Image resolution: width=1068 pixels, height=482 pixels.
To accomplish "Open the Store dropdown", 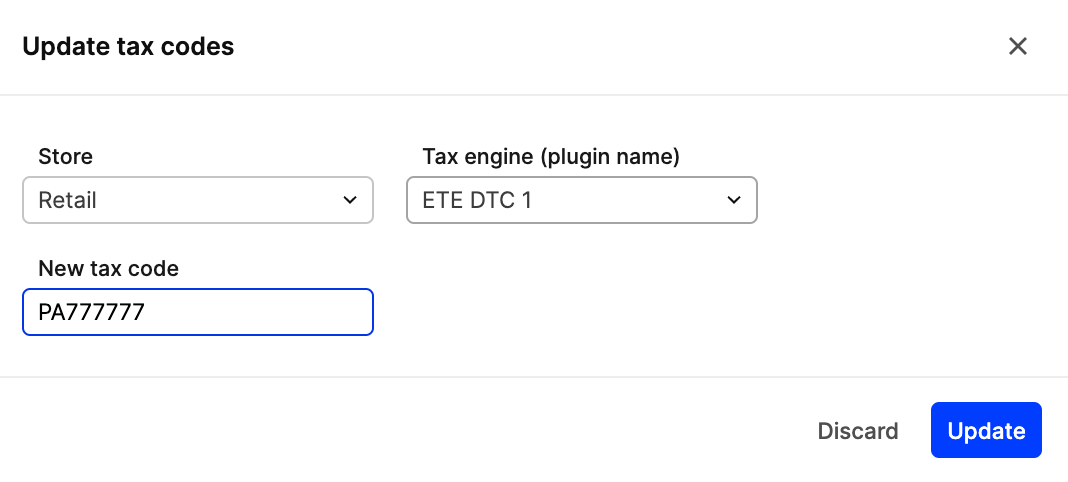I will click(197, 200).
